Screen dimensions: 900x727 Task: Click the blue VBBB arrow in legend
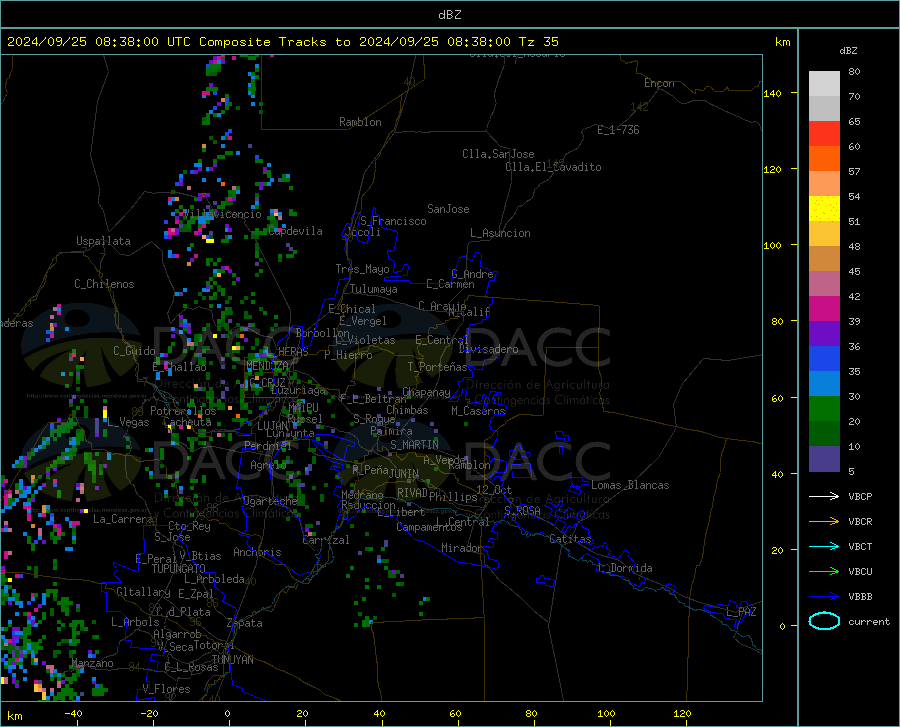tap(824, 597)
